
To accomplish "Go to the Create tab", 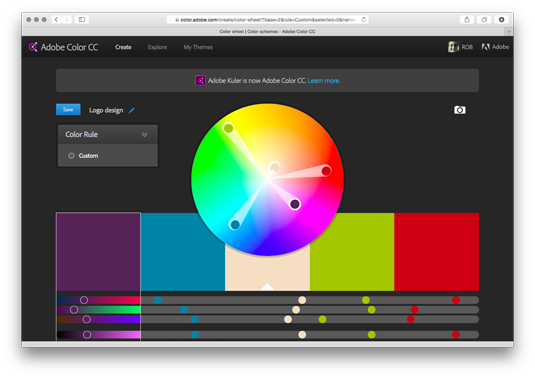I will tap(123, 47).
